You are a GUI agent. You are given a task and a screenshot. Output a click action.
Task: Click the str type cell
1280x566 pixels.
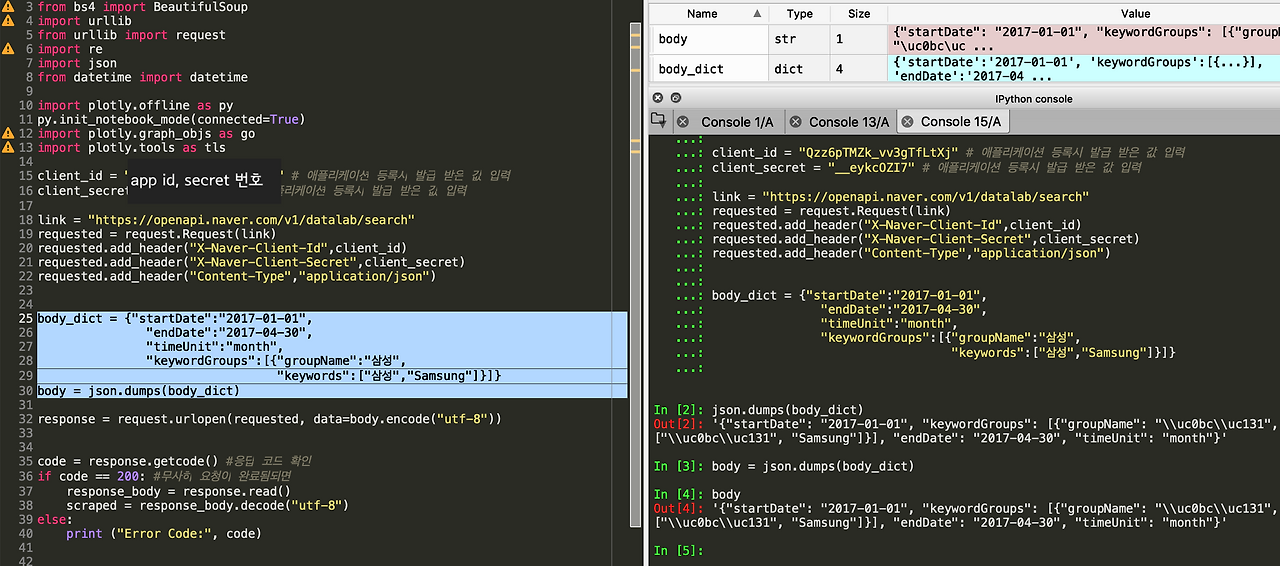[800, 39]
